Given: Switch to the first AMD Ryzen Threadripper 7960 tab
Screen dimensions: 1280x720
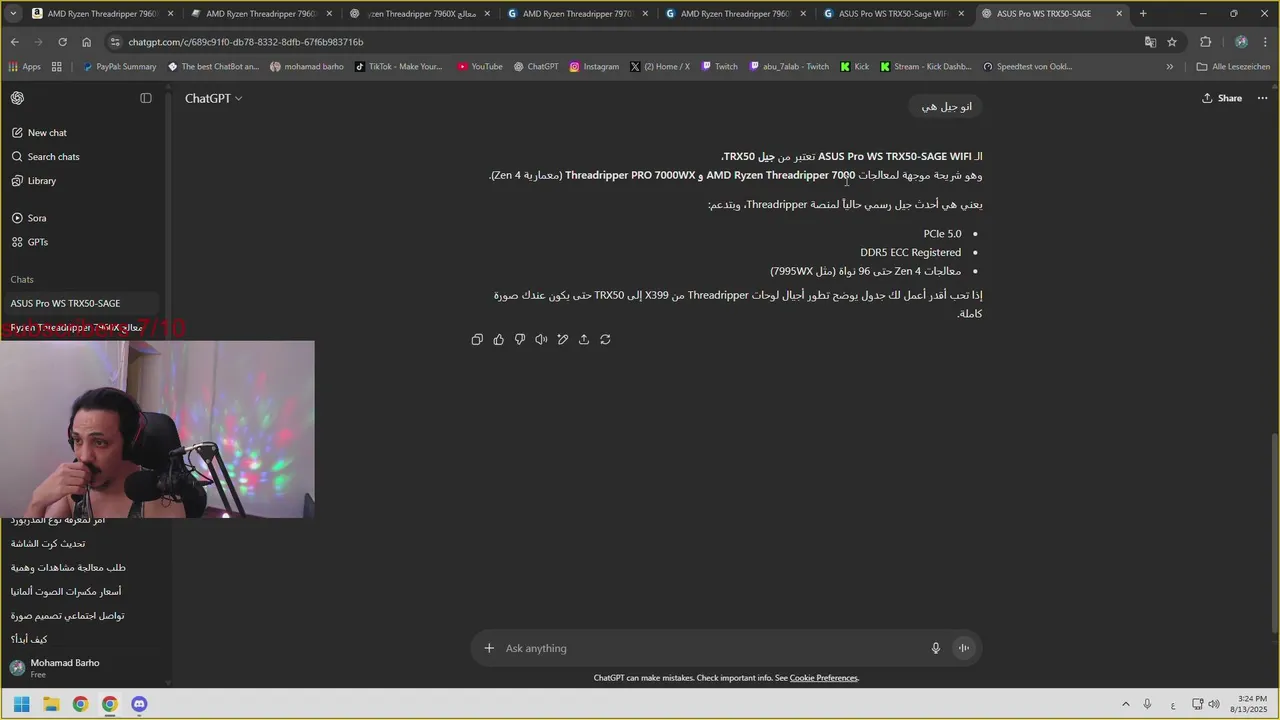Looking at the screenshot, I should coord(102,14).
